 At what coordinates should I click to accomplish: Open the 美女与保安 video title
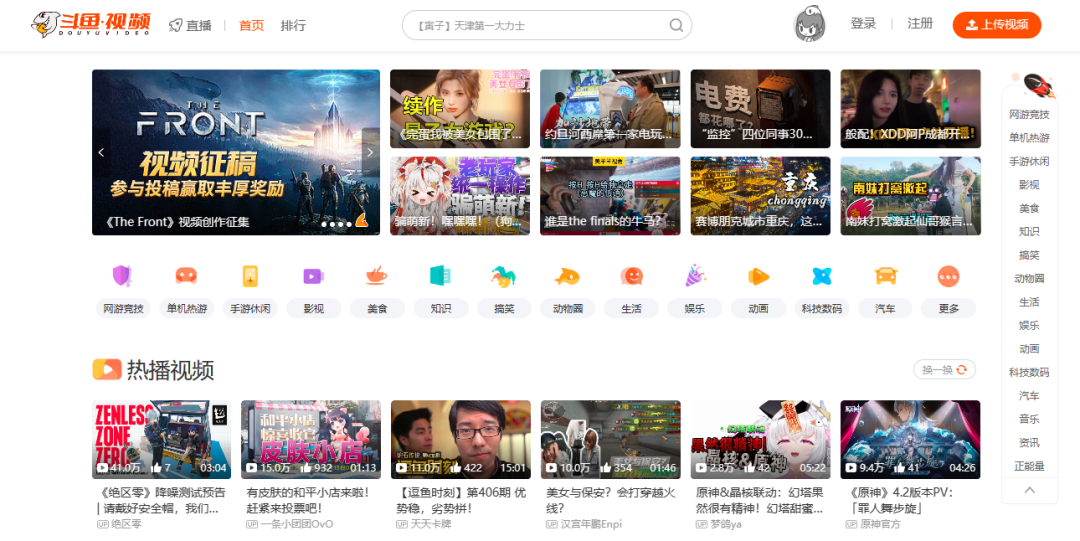tap(610, 500)
